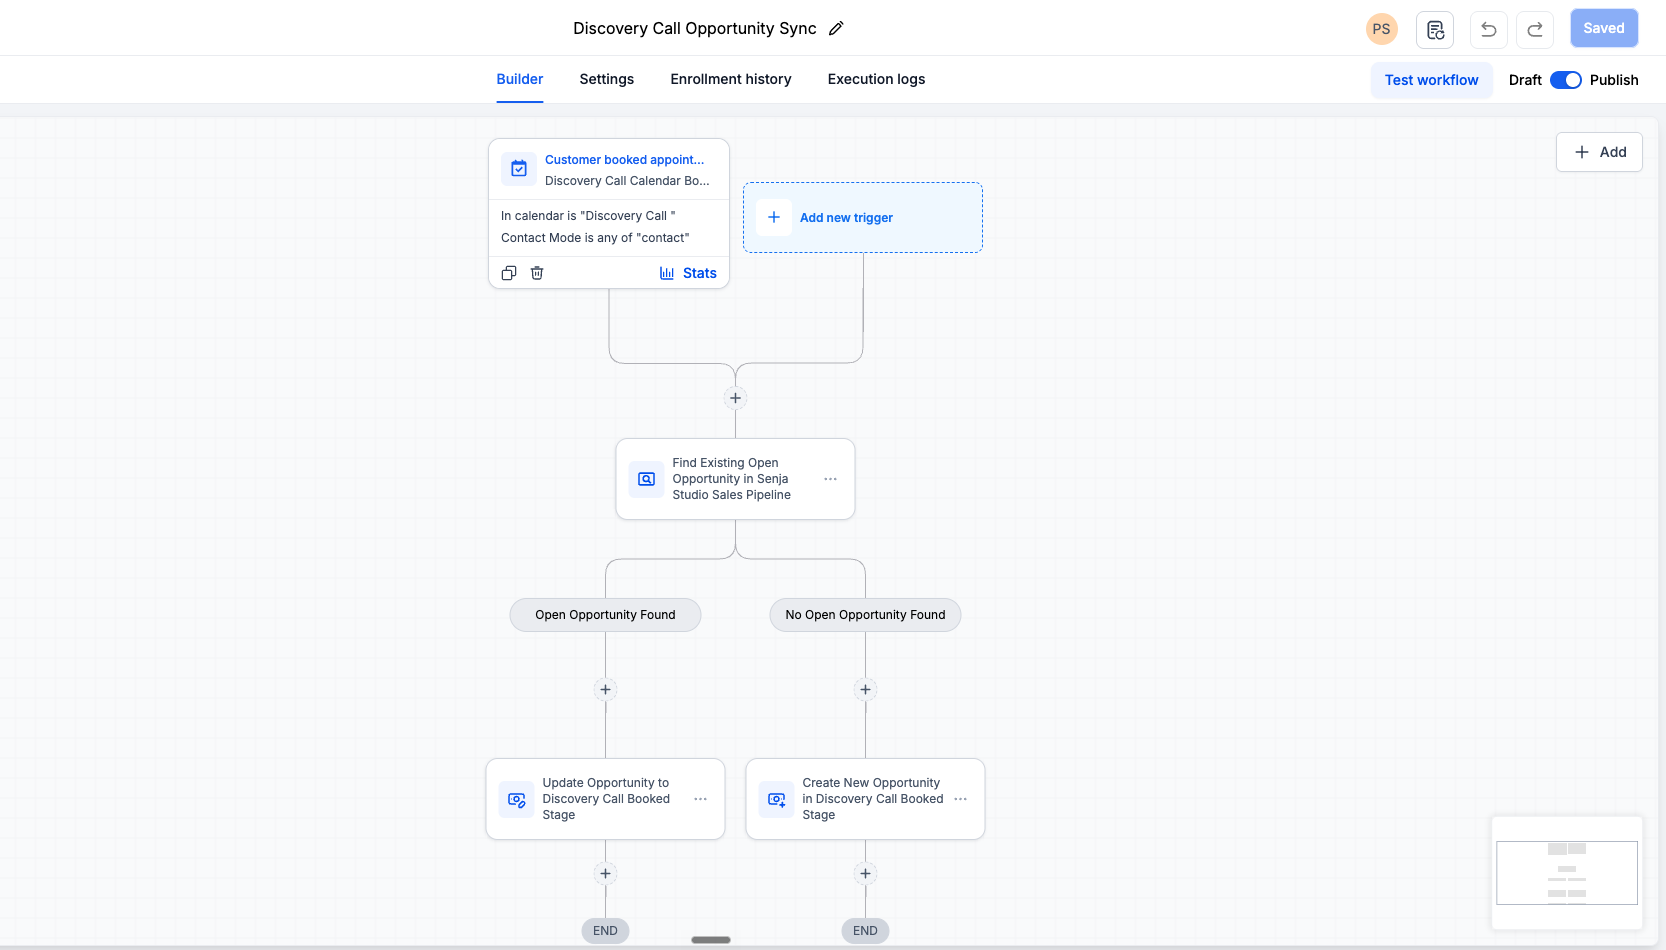Screen dimensions: 1666x950
Task: Open Update Opportunity to Discovery Call action
Action: pos(605,799)
